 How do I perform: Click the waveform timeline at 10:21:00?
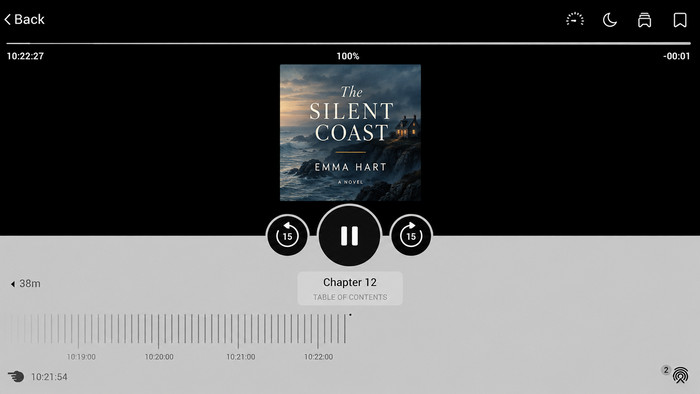point(238,331)
